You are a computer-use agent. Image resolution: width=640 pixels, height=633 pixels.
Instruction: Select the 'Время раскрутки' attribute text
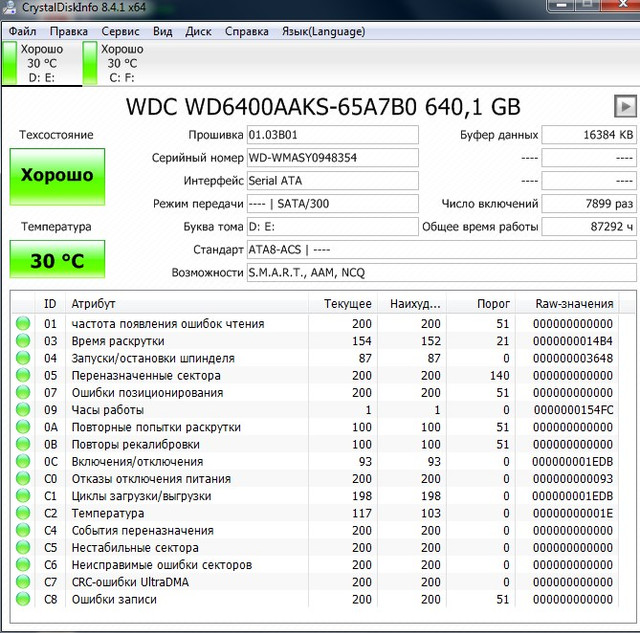(x=118, y=341)
